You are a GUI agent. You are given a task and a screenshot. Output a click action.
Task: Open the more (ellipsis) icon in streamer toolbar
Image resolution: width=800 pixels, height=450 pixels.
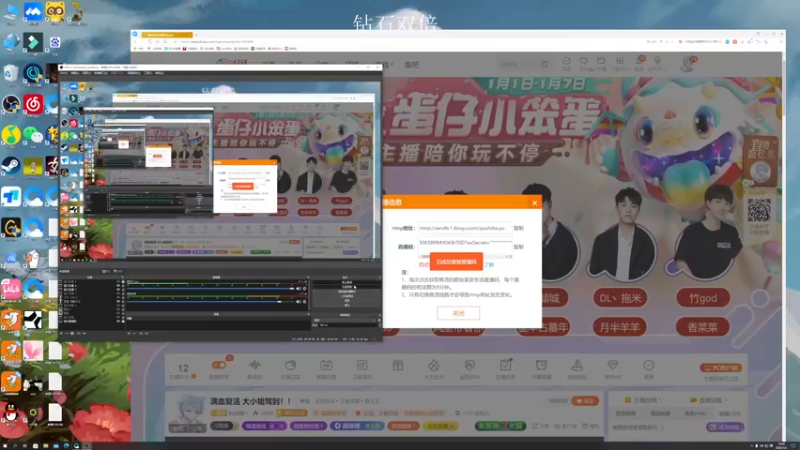[648, 365]
